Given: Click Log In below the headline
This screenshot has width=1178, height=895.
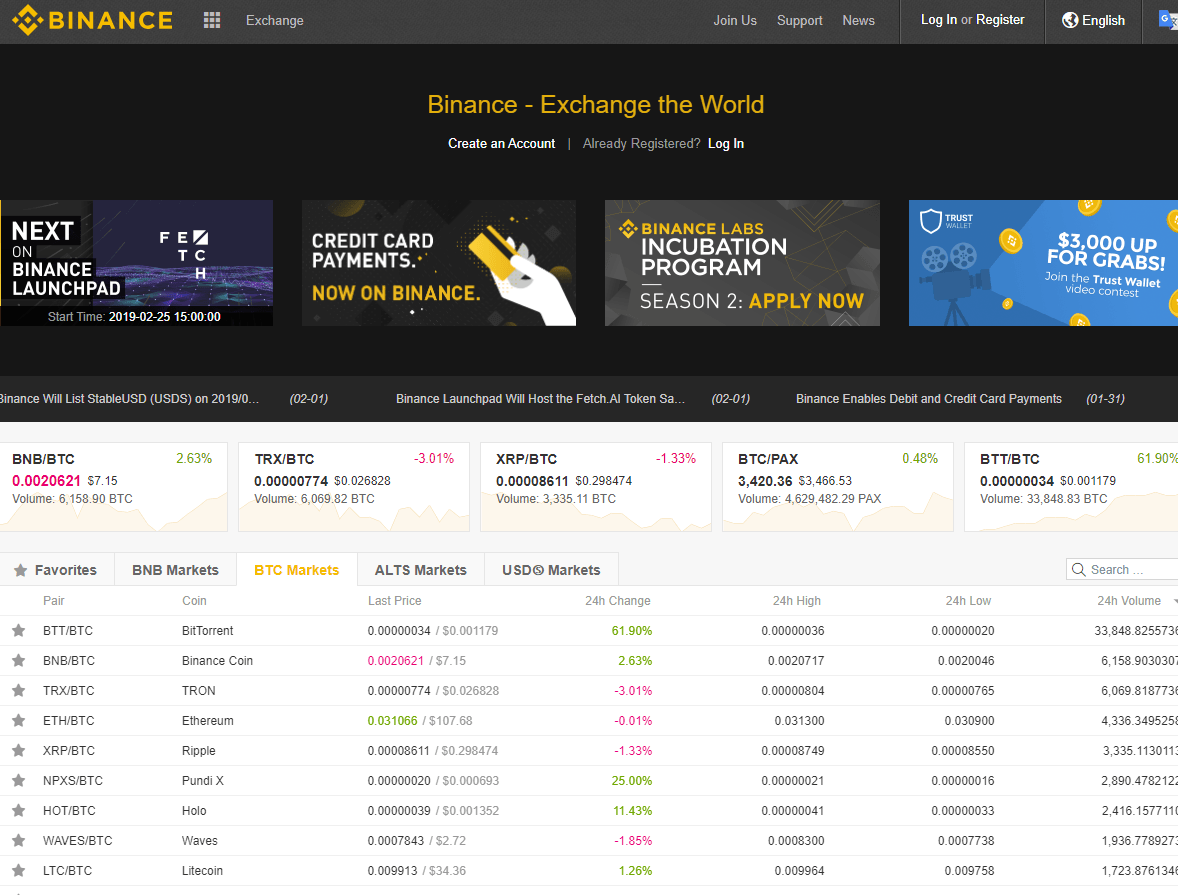Looking at the screenshot, I should [x=726, y=144].
